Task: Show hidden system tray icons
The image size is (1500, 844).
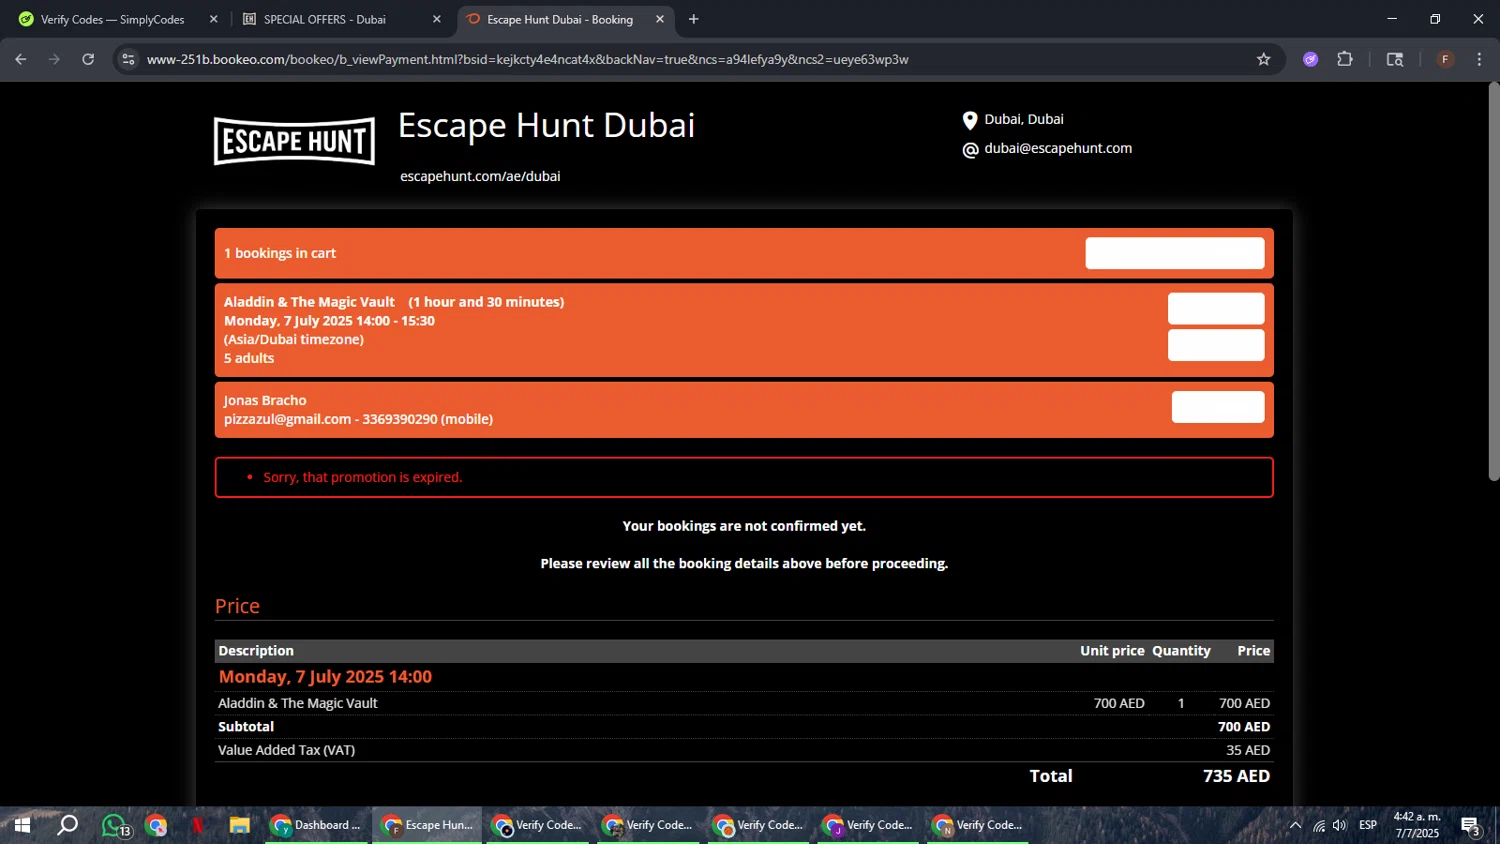Action: click(x=1295, y=825)
